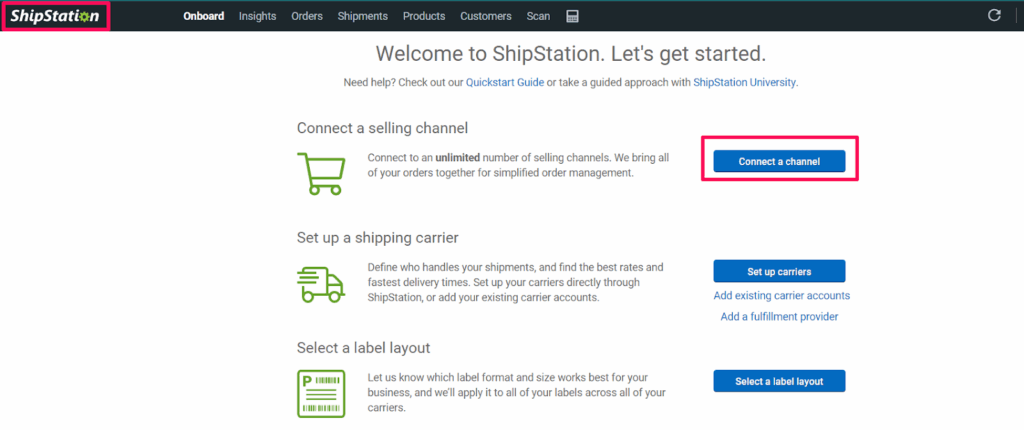The image size is (1024, 430).
Task: Select the Products tab
Action: click(x=424, y=16)
